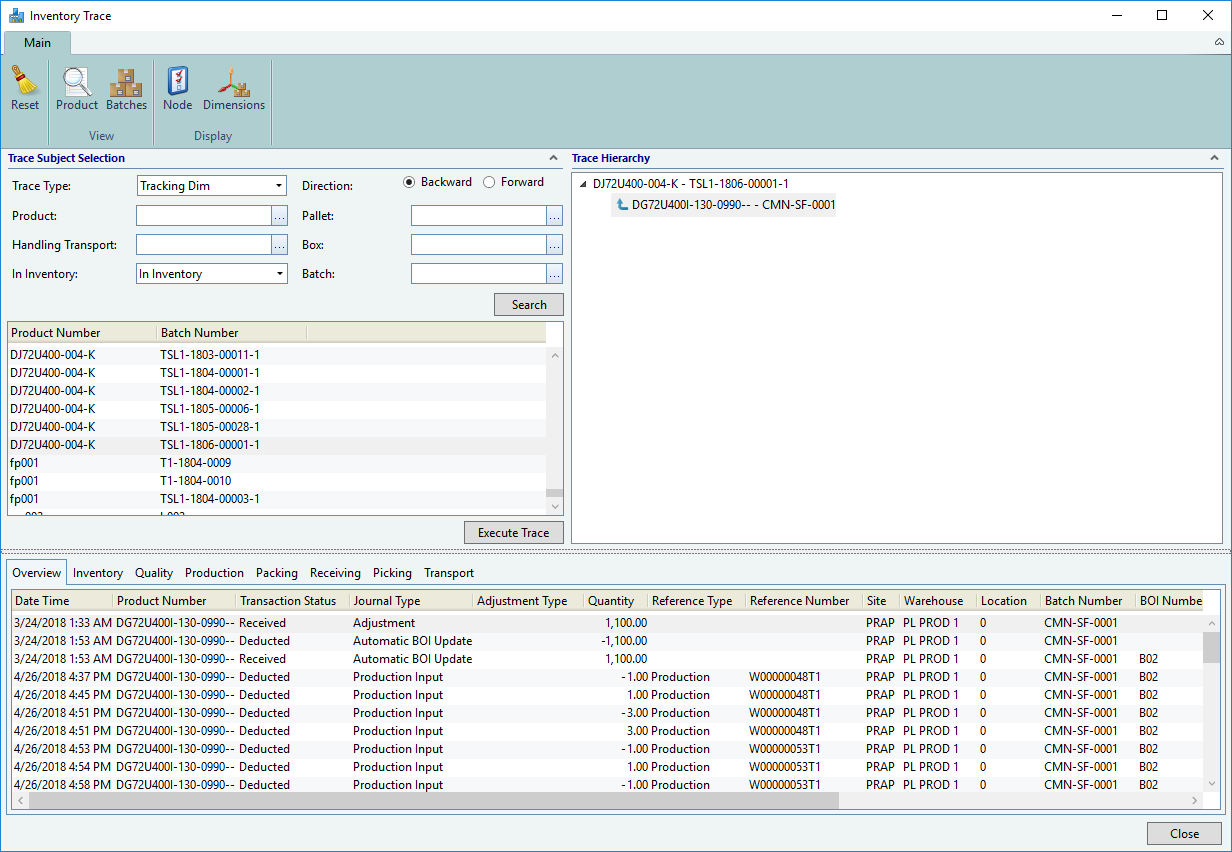The width and height of the screenshot is (1232, 852).
Task: Open Box lookup ellipsis button
Action: click(554, 245)
